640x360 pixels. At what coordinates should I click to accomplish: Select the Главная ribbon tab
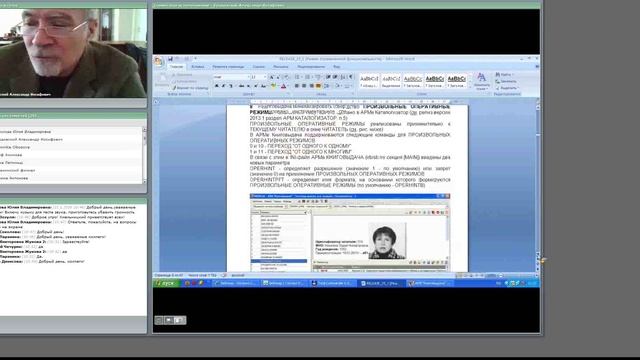click(x=177, y=67)
